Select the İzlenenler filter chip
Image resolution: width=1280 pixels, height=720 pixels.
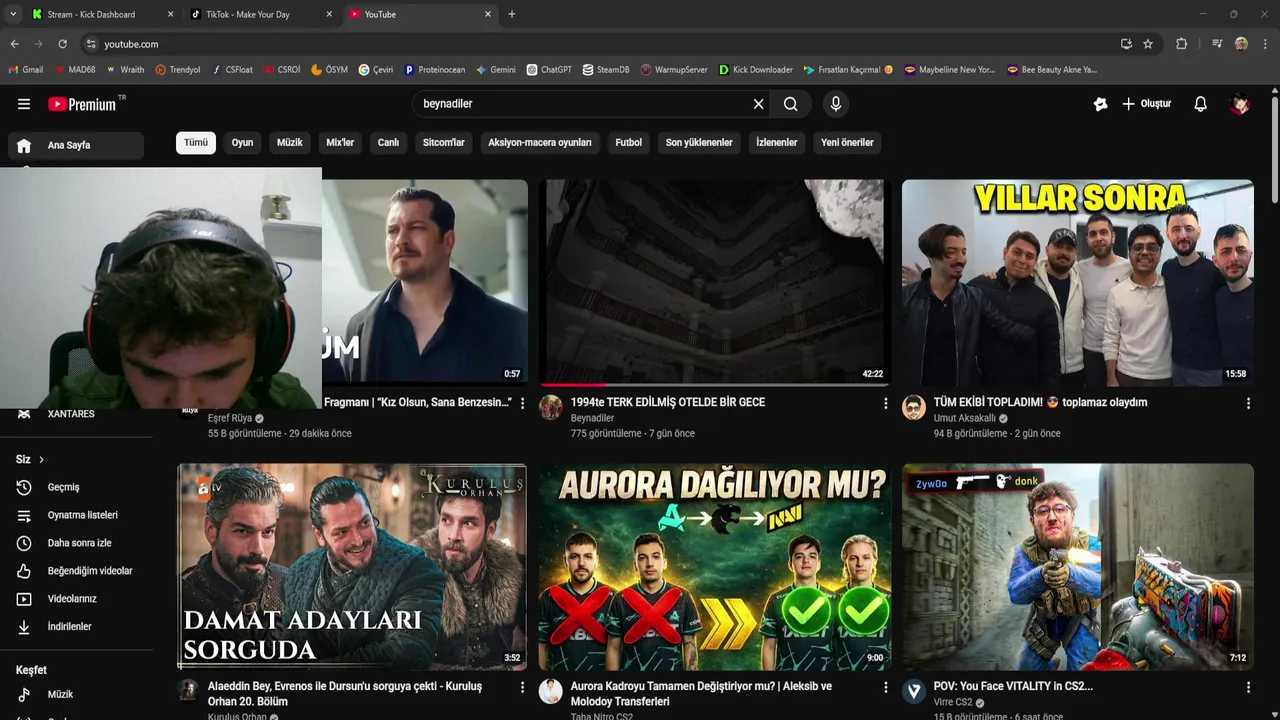tap(777, 142)
